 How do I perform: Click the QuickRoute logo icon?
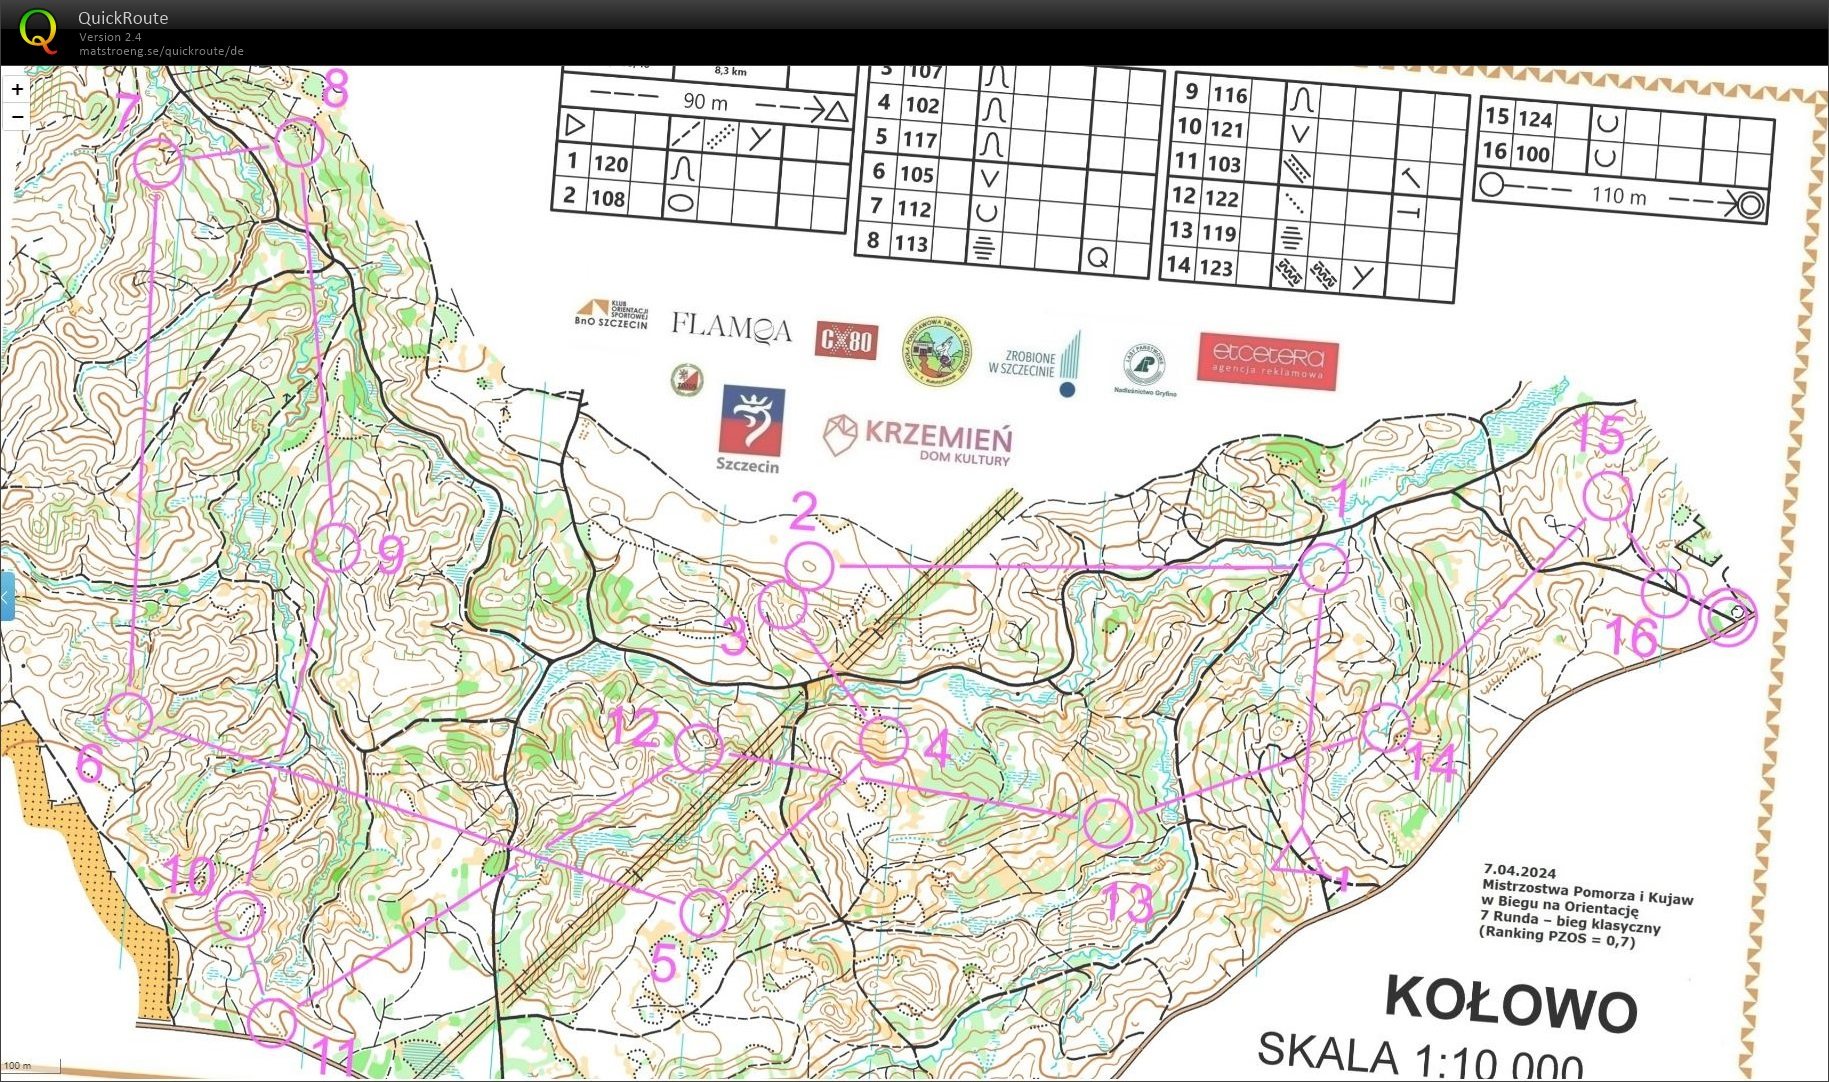[x=39, y=31]
